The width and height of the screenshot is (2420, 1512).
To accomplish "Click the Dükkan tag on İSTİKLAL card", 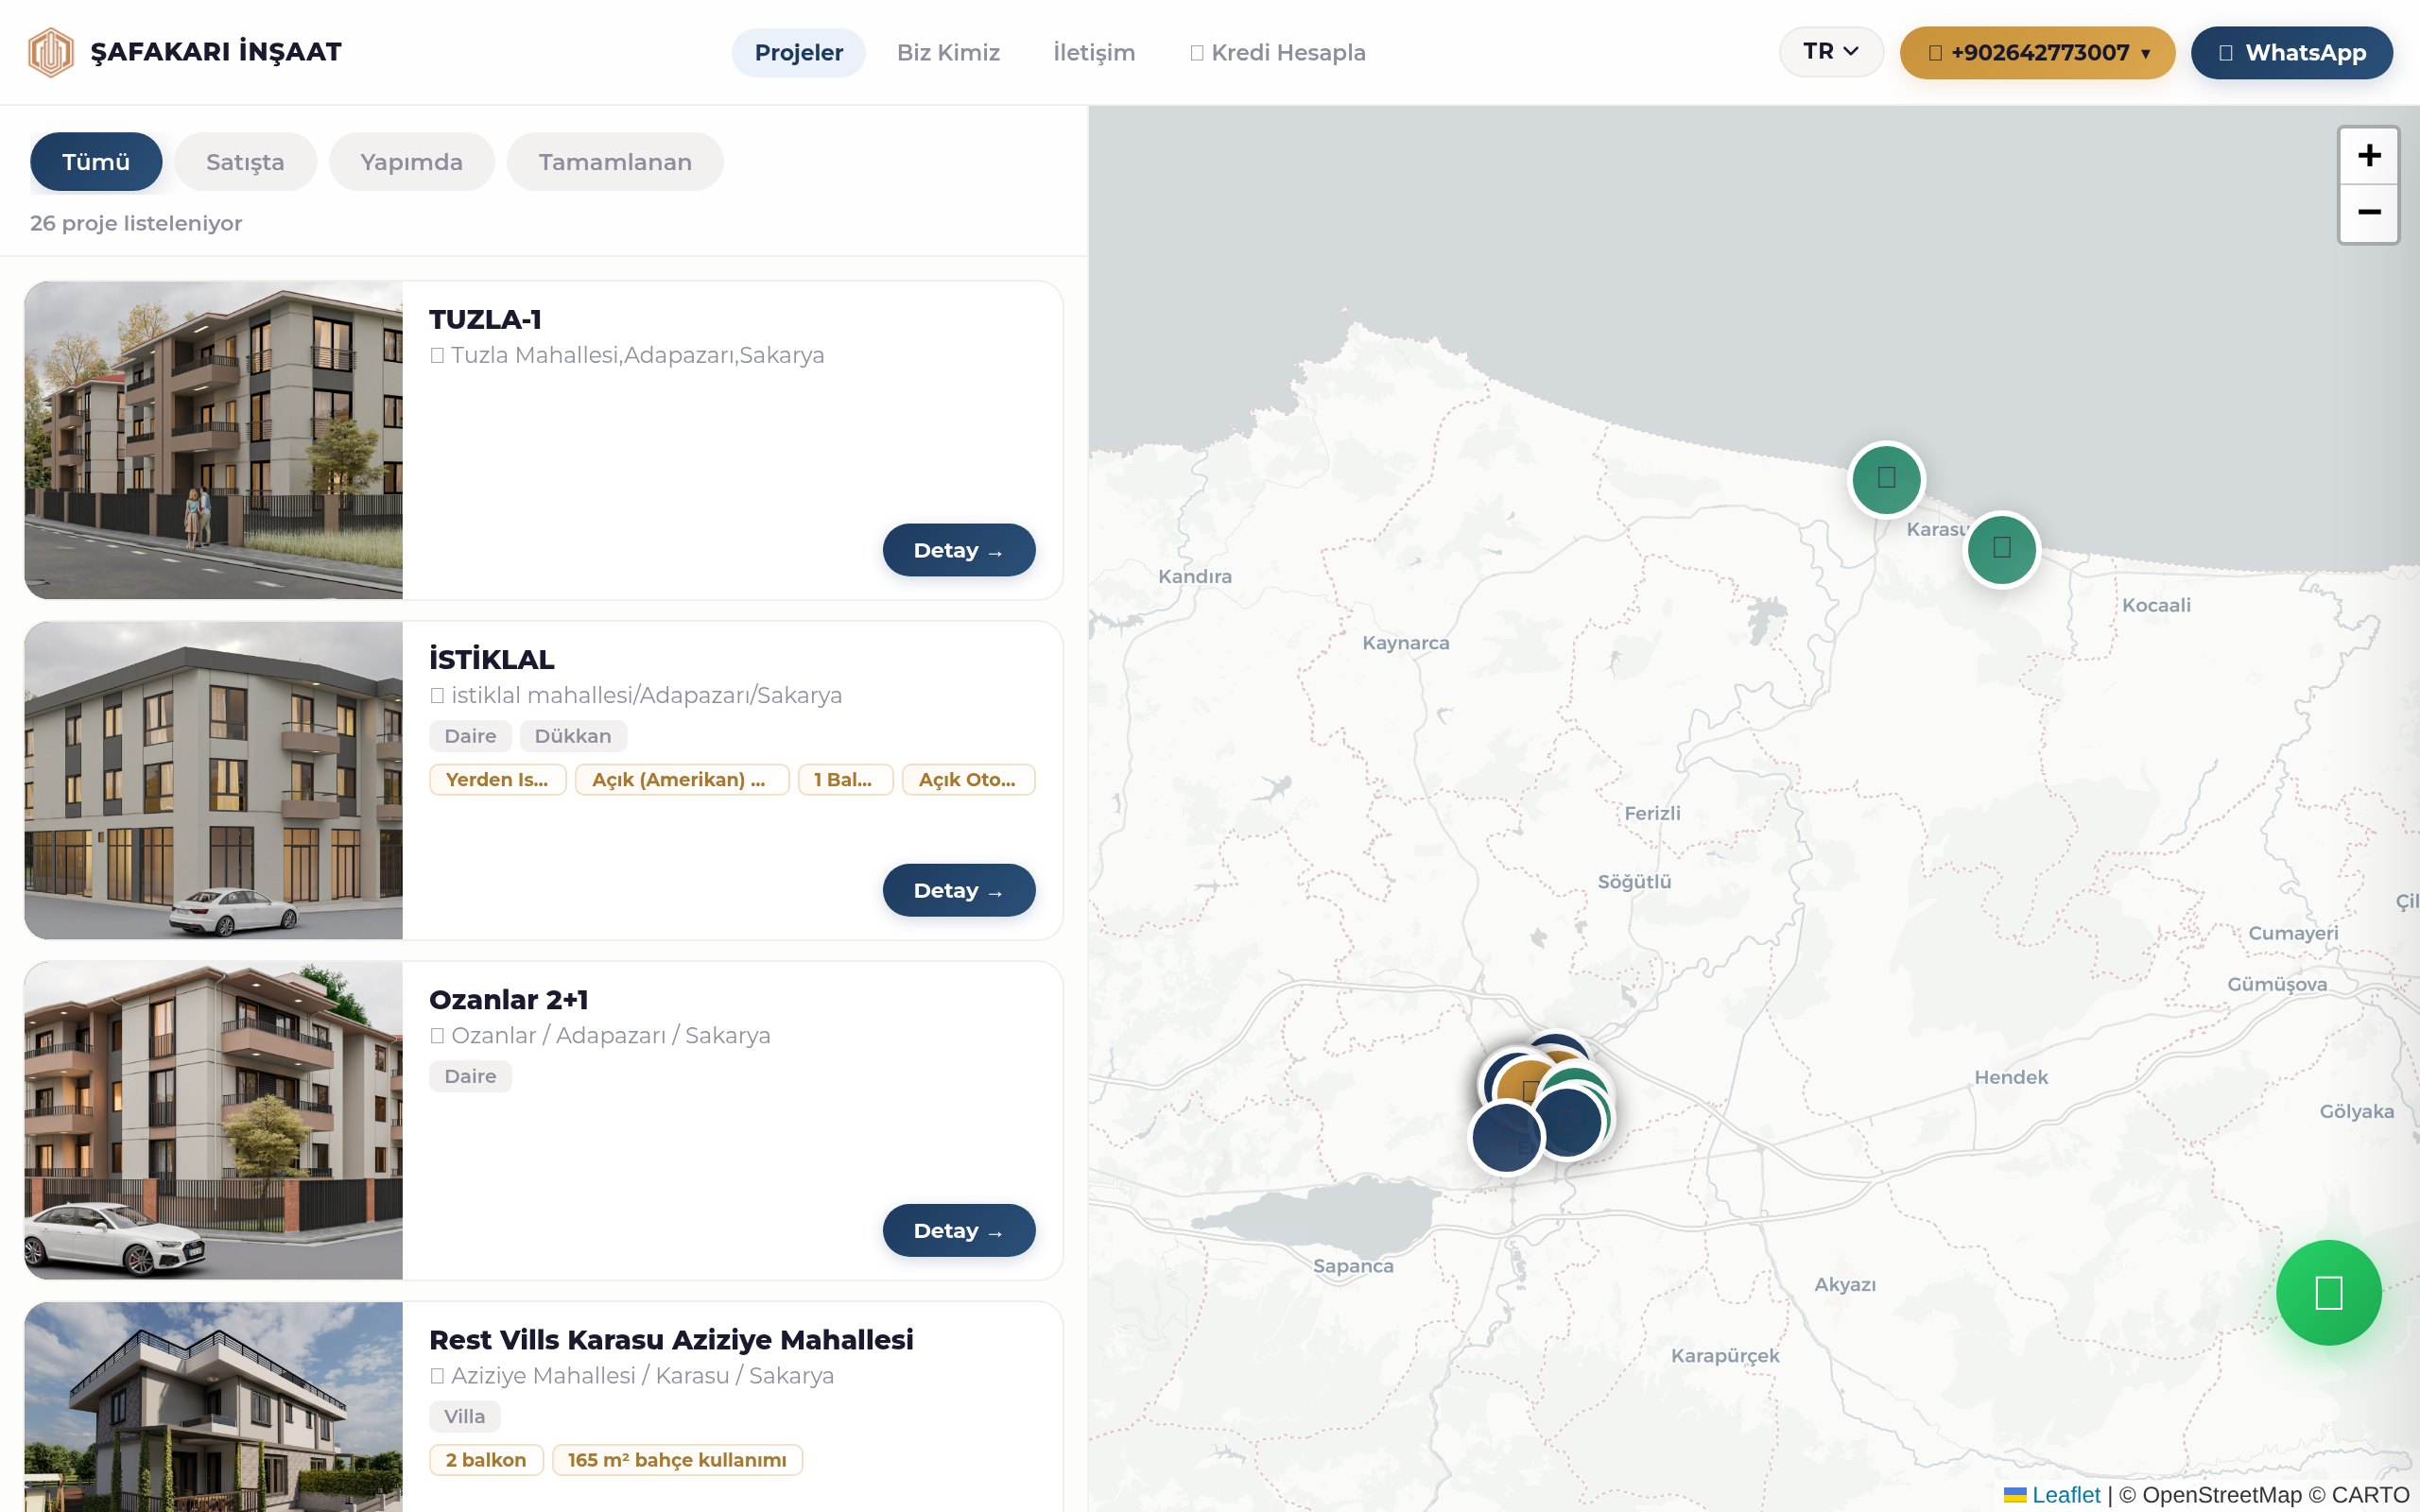I will pos(573,736).
